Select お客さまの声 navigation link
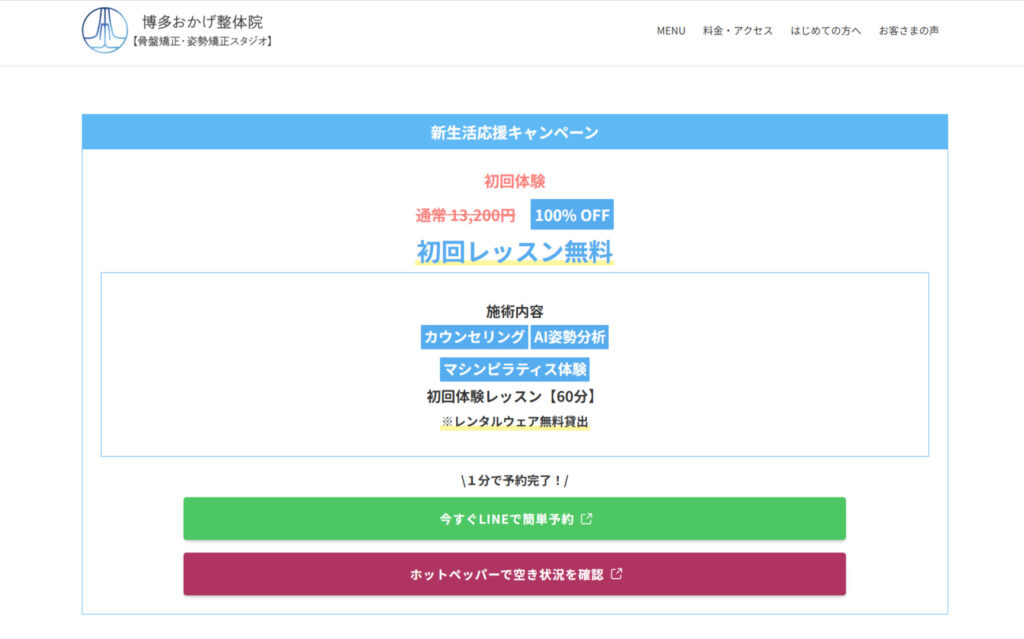Screen dimensions: 1024x639 pos(908,31)
